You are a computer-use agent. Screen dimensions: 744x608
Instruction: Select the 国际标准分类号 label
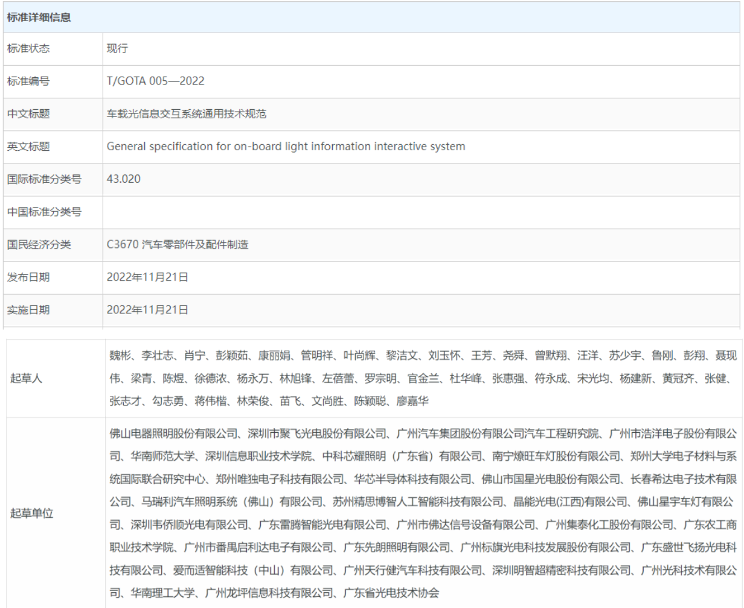click(44, 179)
